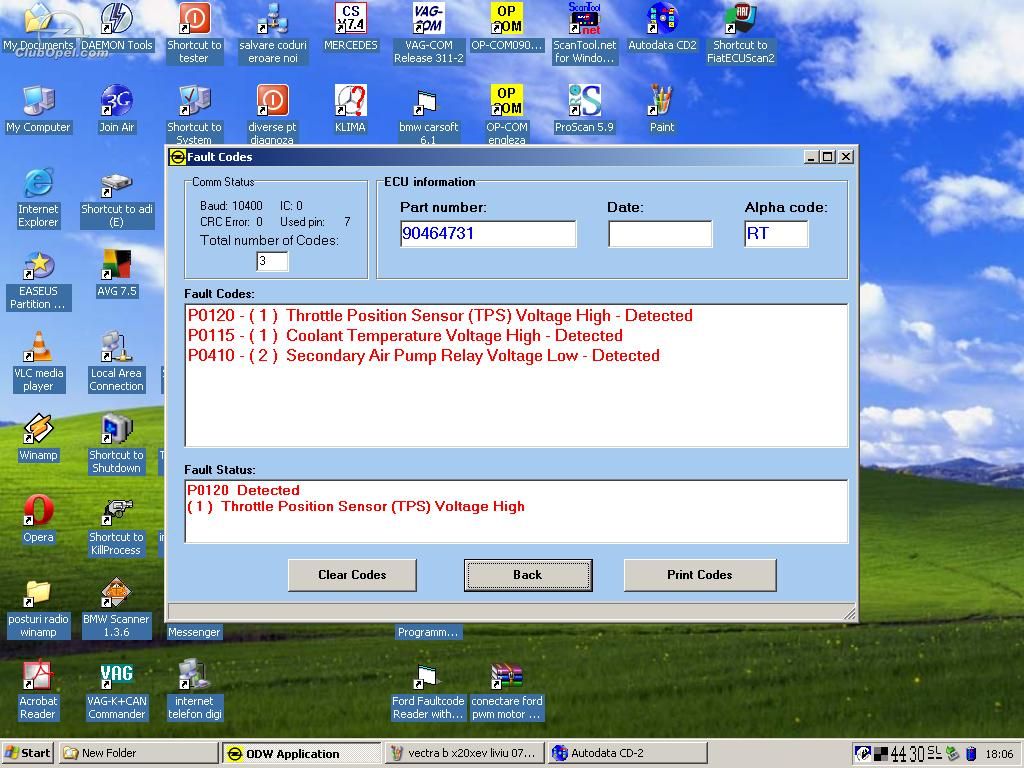Open Shortcut to adi (E) drive
This screenshot has width=1024, height=768.
(117, 199)
